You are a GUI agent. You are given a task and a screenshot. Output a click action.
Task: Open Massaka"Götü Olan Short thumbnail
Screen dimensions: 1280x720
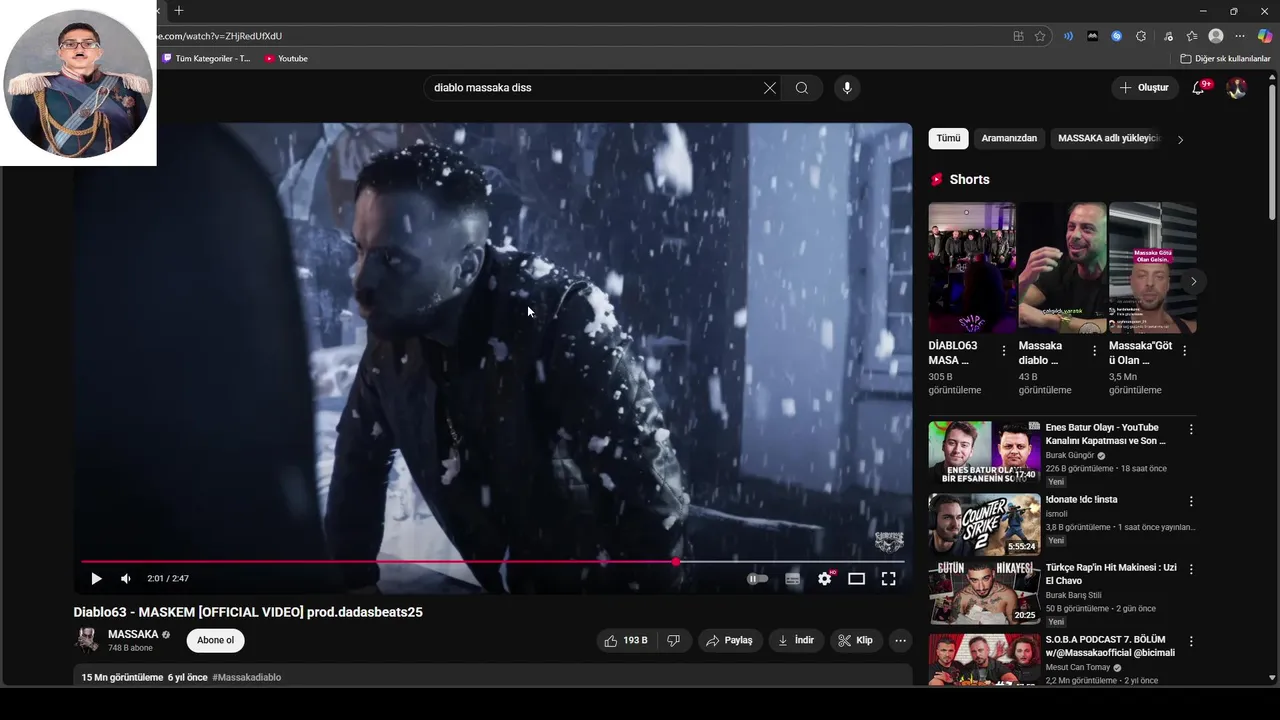point(1152,267)
